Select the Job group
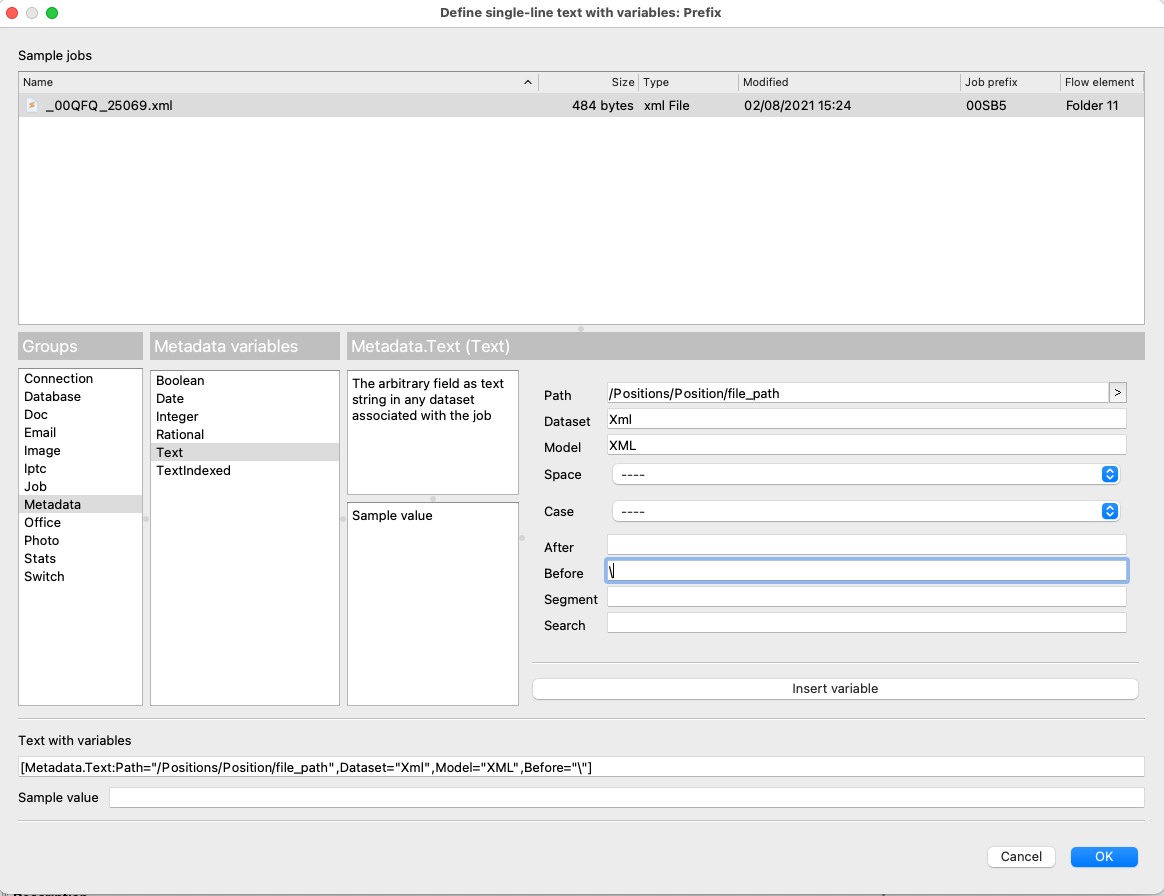The image size is (1164, 896). click(36, 487)
